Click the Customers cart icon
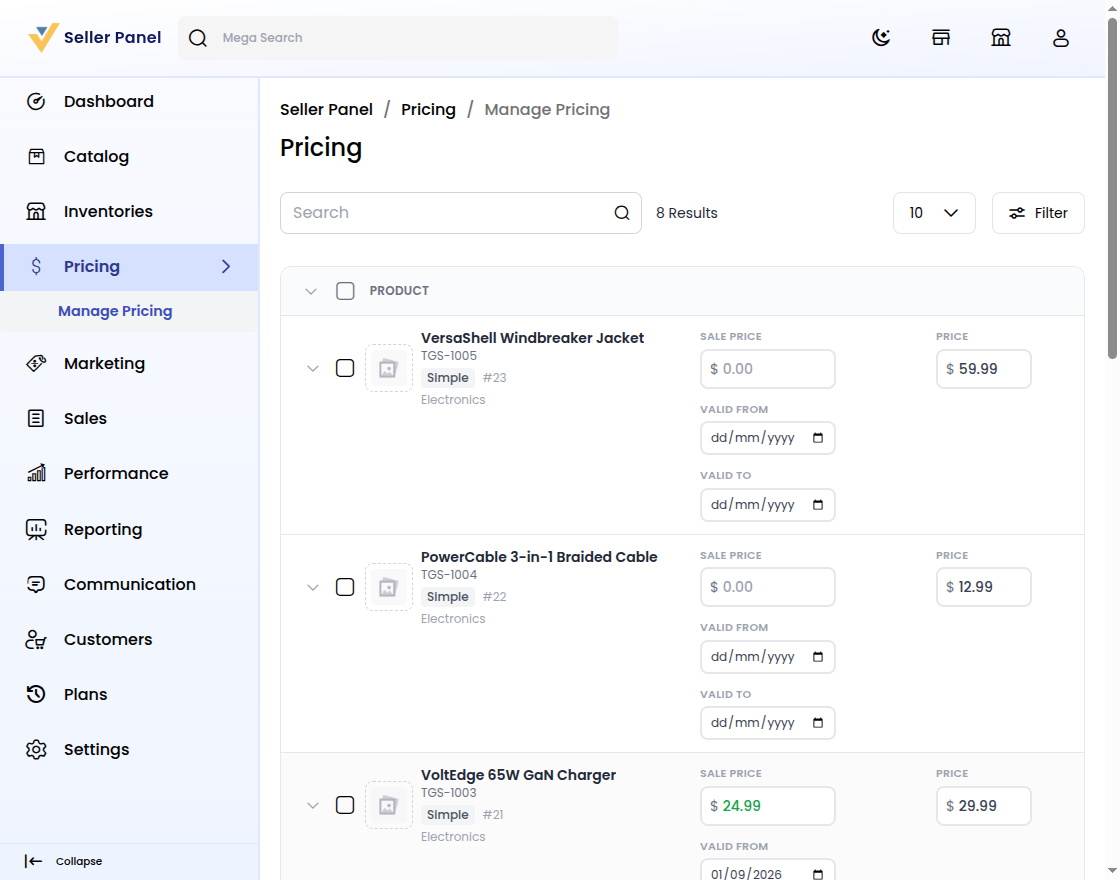Image resolution: width=1120 pixels, height=880 pixels. pos(36,639)
